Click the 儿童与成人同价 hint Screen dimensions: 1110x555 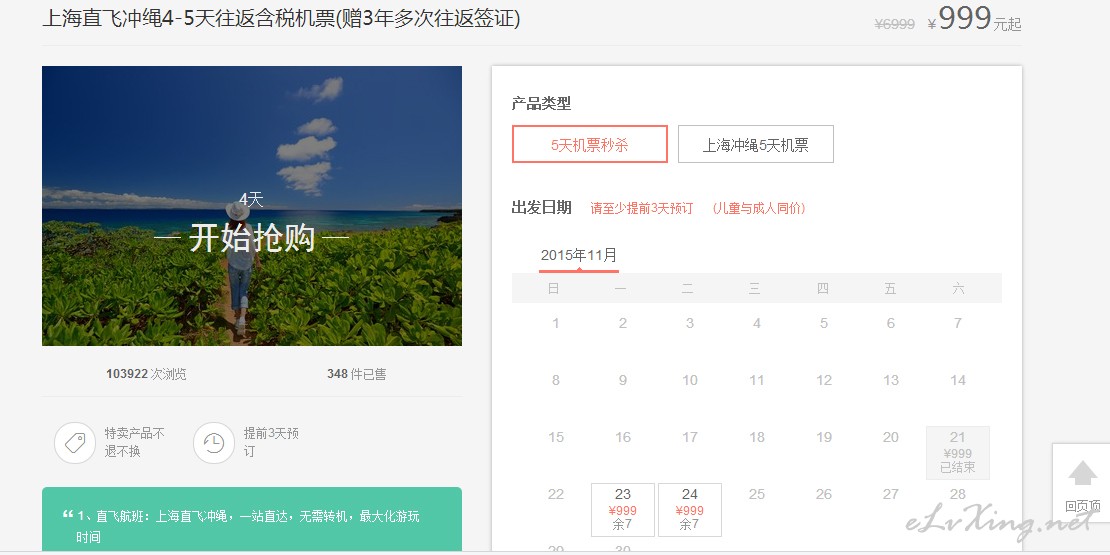point(759,209)
